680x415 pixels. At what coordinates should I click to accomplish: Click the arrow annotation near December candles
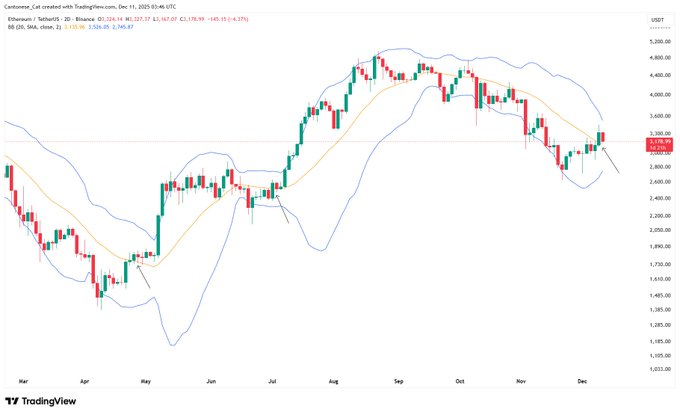tap(610, 160)
